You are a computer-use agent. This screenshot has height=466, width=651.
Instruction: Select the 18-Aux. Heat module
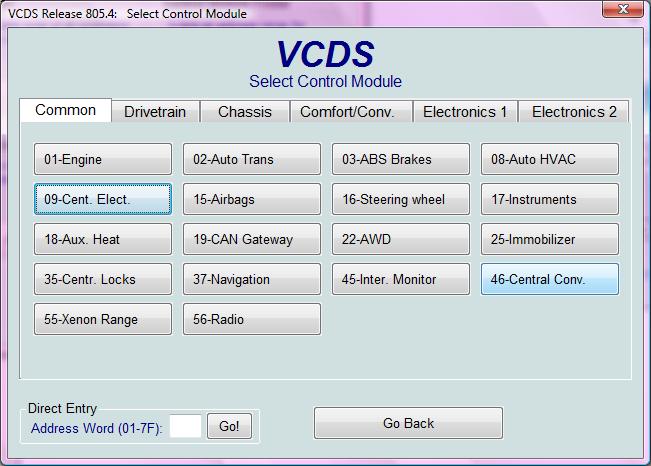(103, 239)
